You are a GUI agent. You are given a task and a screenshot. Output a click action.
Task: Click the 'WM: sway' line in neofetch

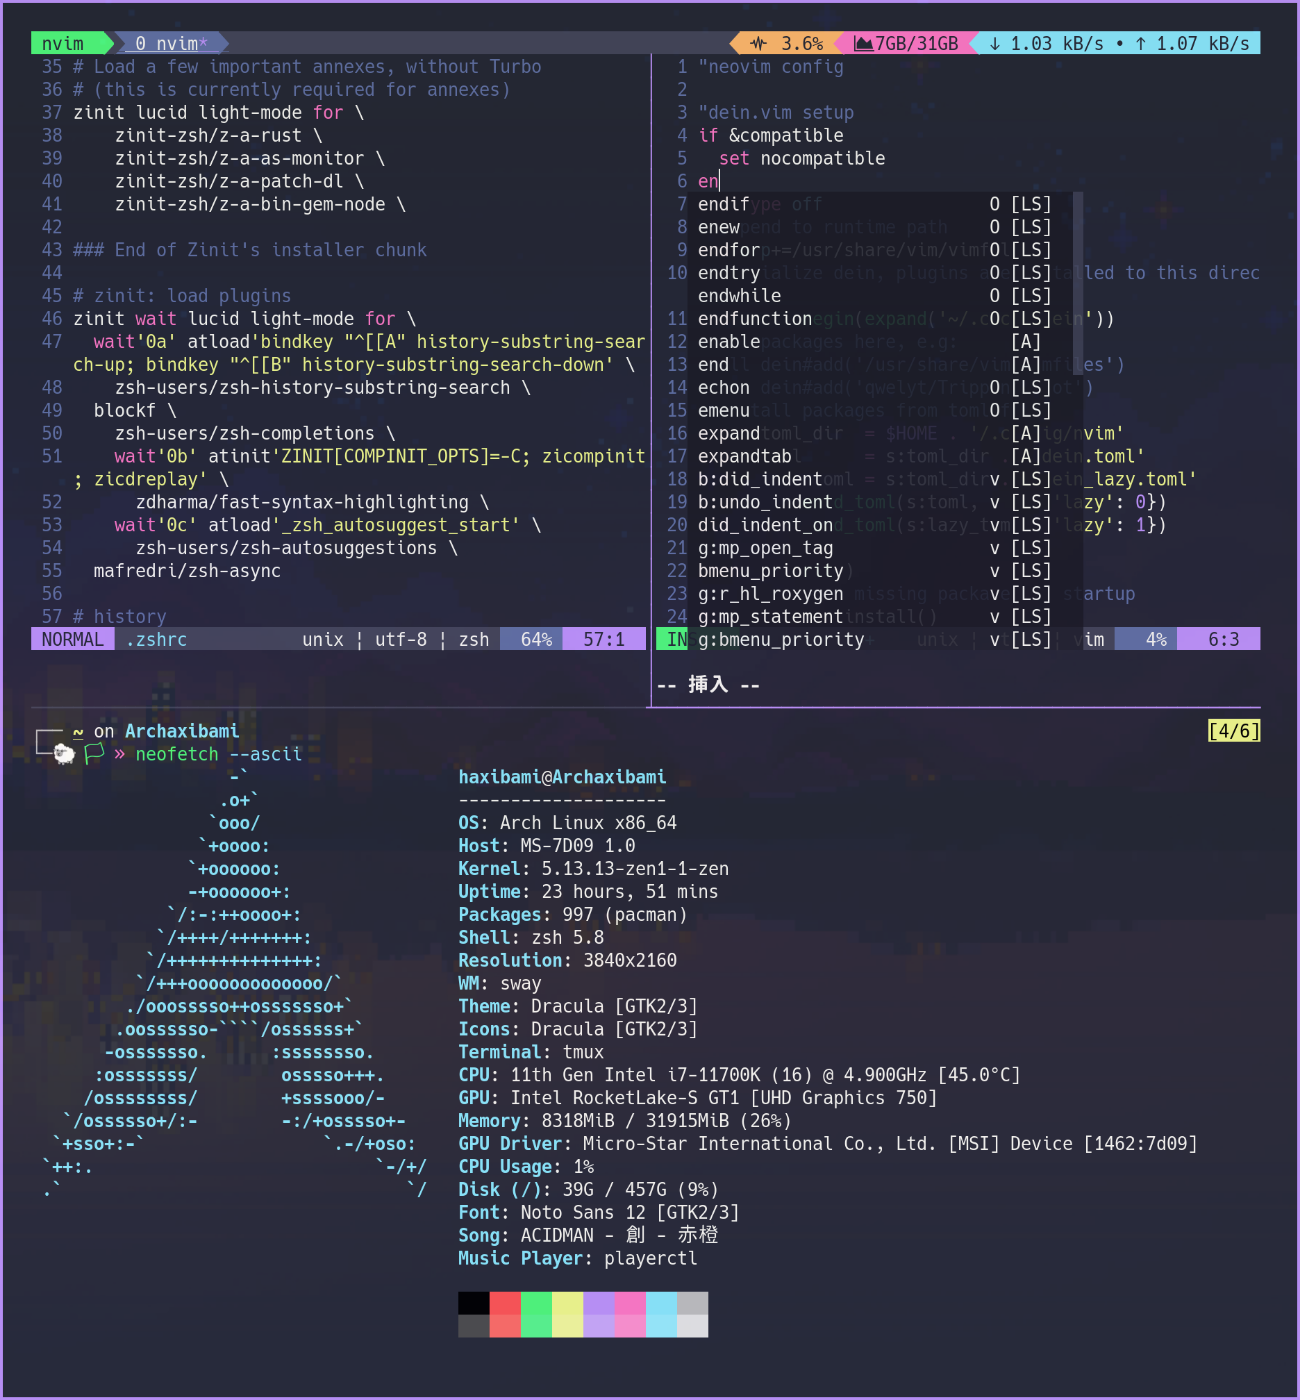point(499,984)
